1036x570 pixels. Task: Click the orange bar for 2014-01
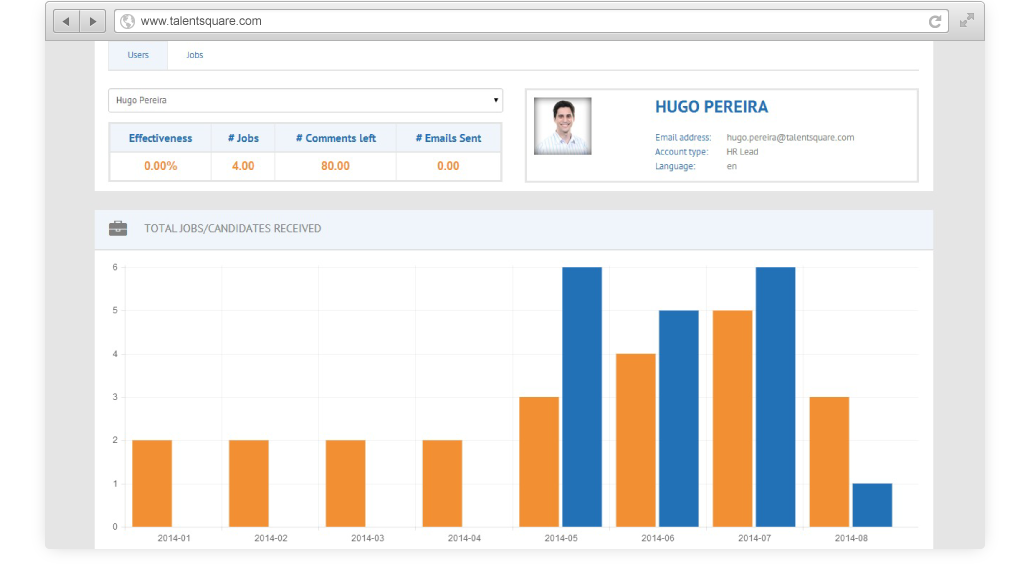[x=152, y=483]
